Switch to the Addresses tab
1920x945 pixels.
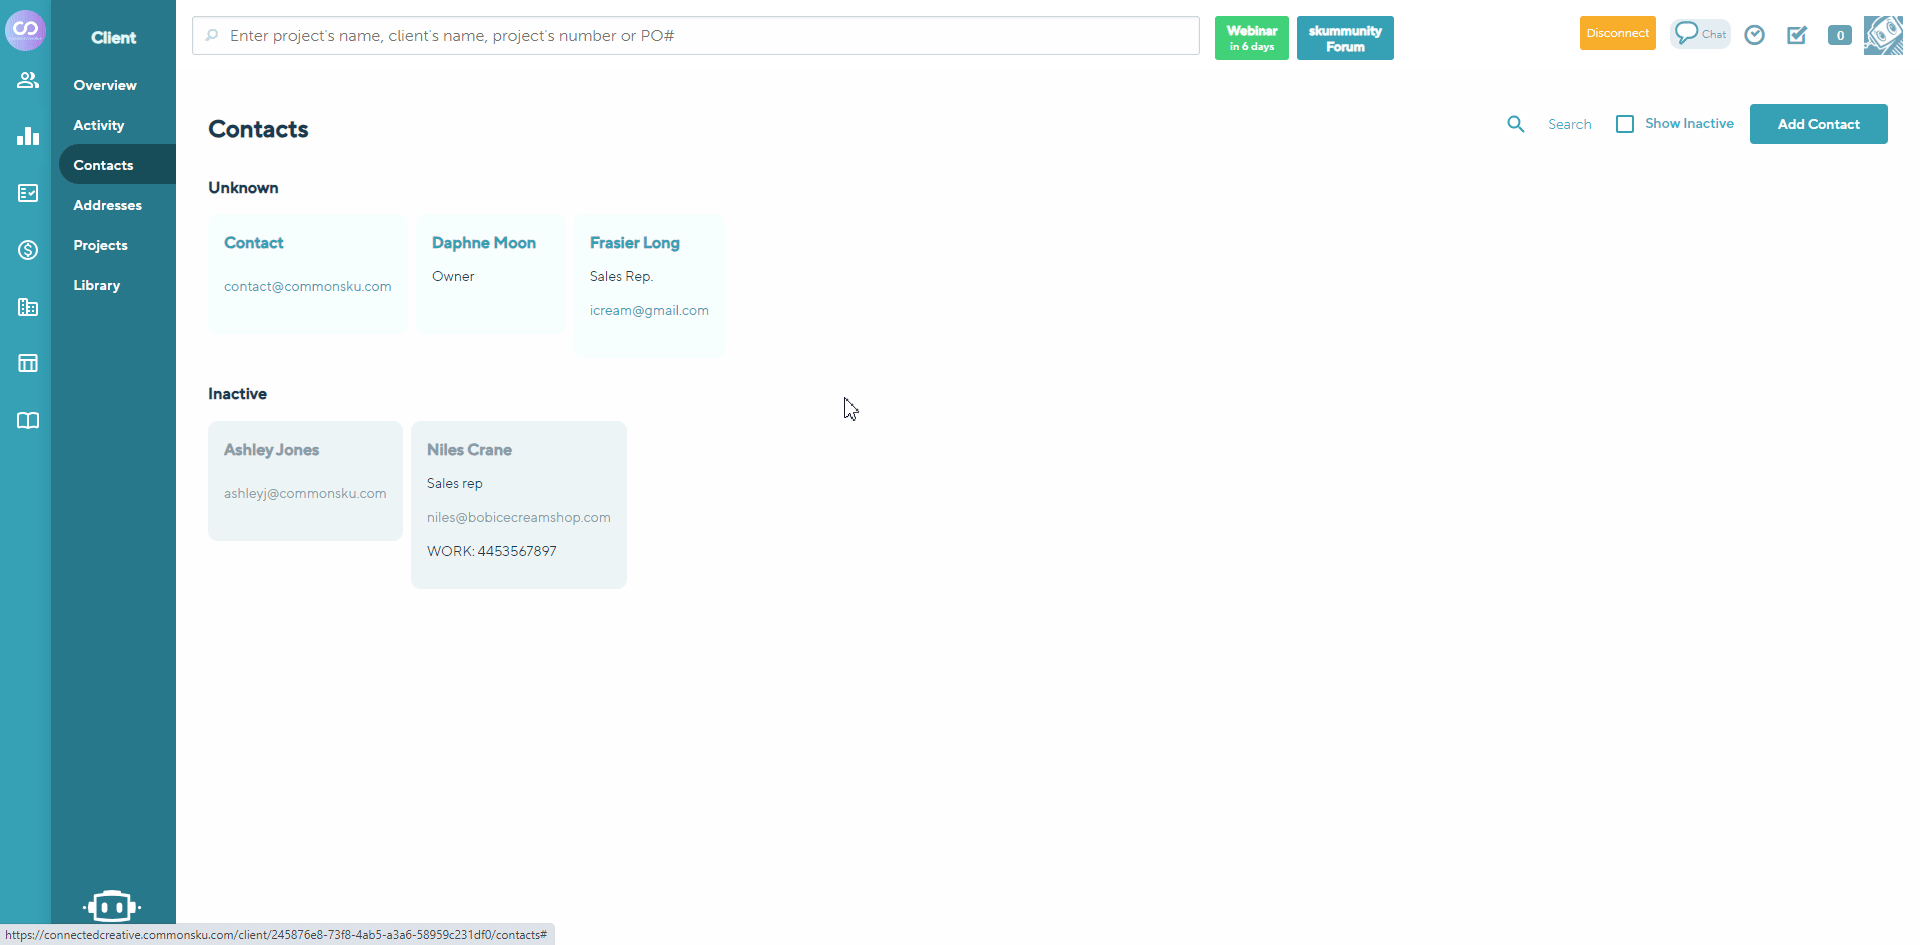click(107, 204)
